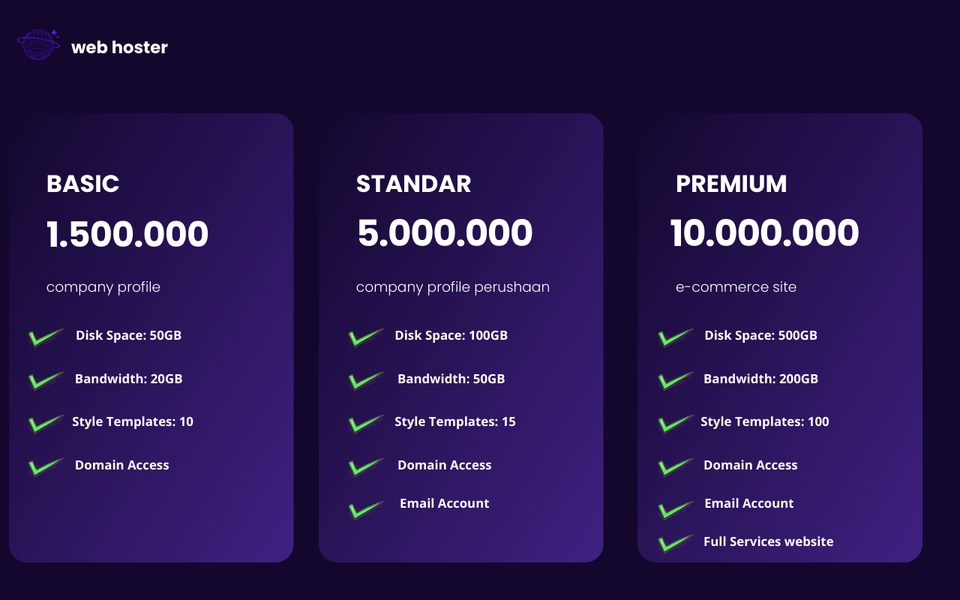Click the e-commerce site subtitle
The image size is (960, 600).
coord(736,287)
